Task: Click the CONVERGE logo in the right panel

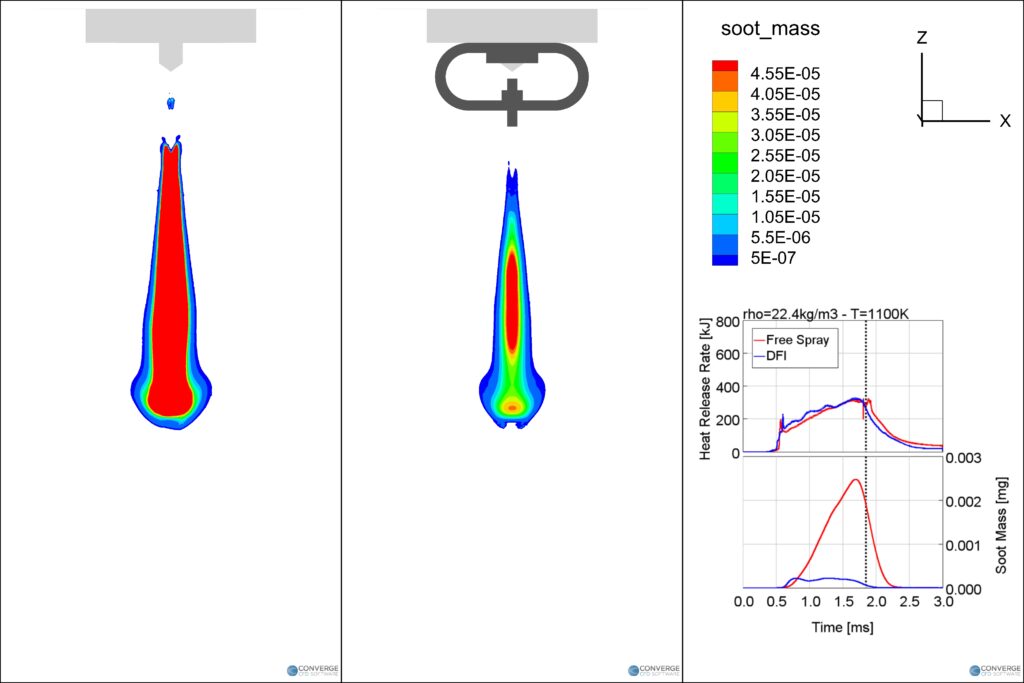Action: coord(994,671)
